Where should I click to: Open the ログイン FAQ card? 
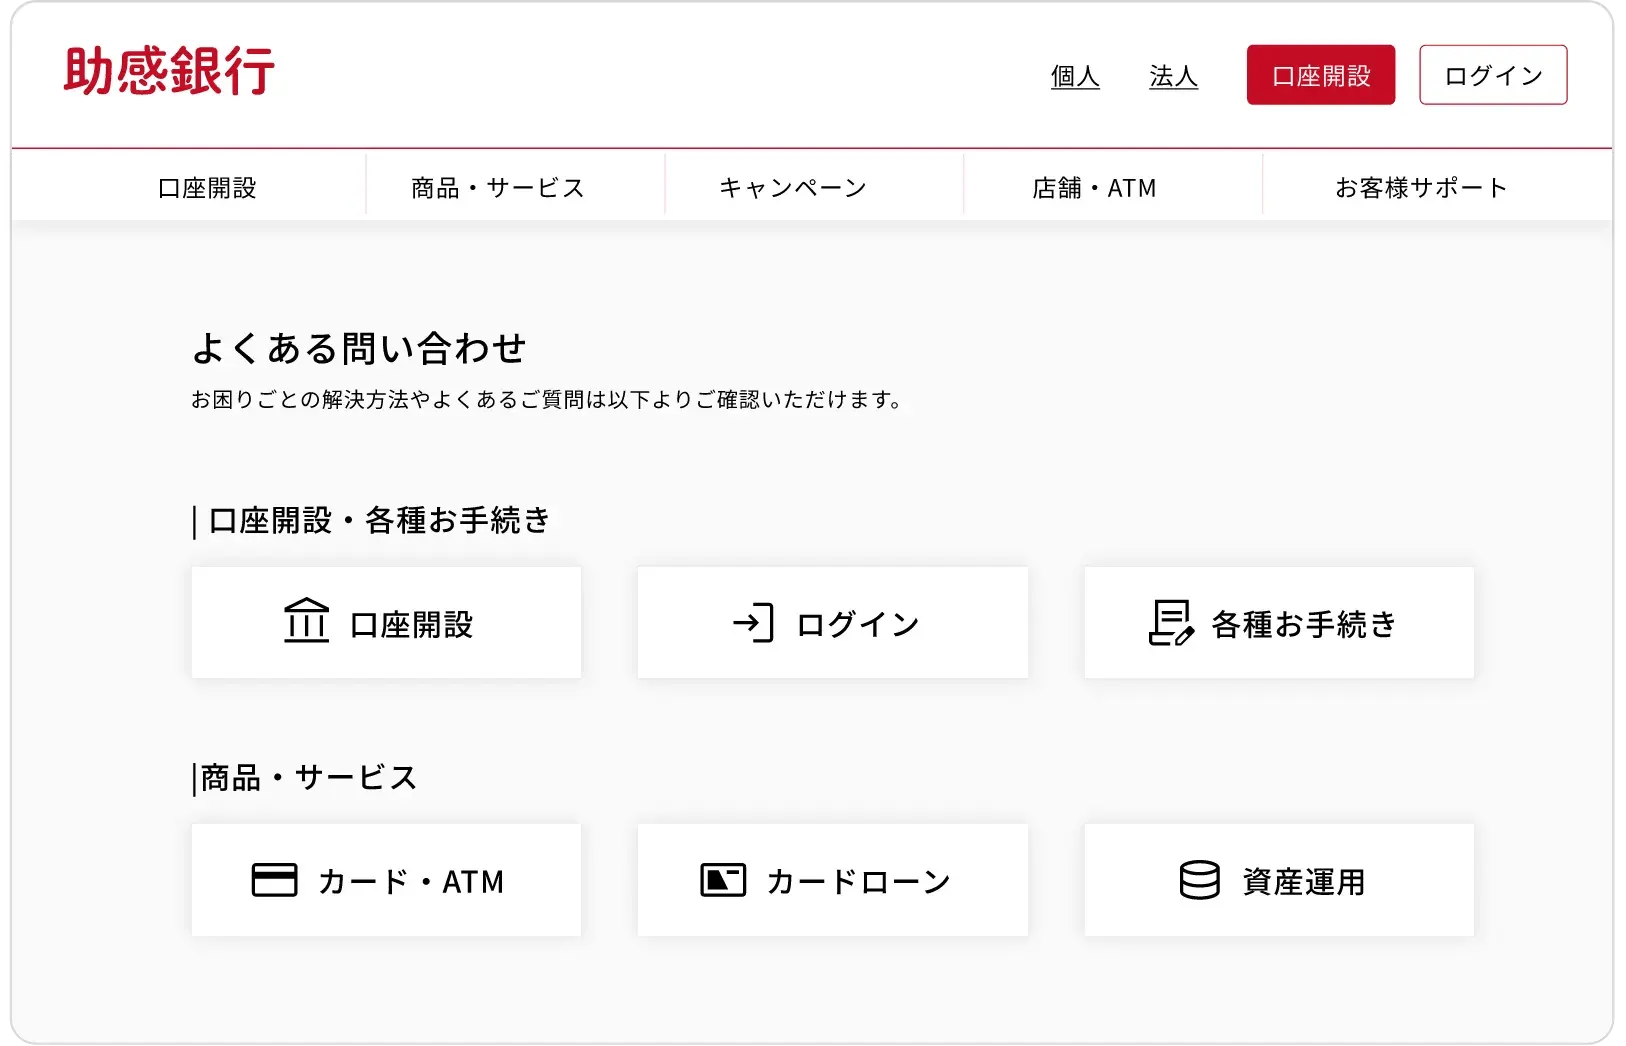tap(832, 622)
